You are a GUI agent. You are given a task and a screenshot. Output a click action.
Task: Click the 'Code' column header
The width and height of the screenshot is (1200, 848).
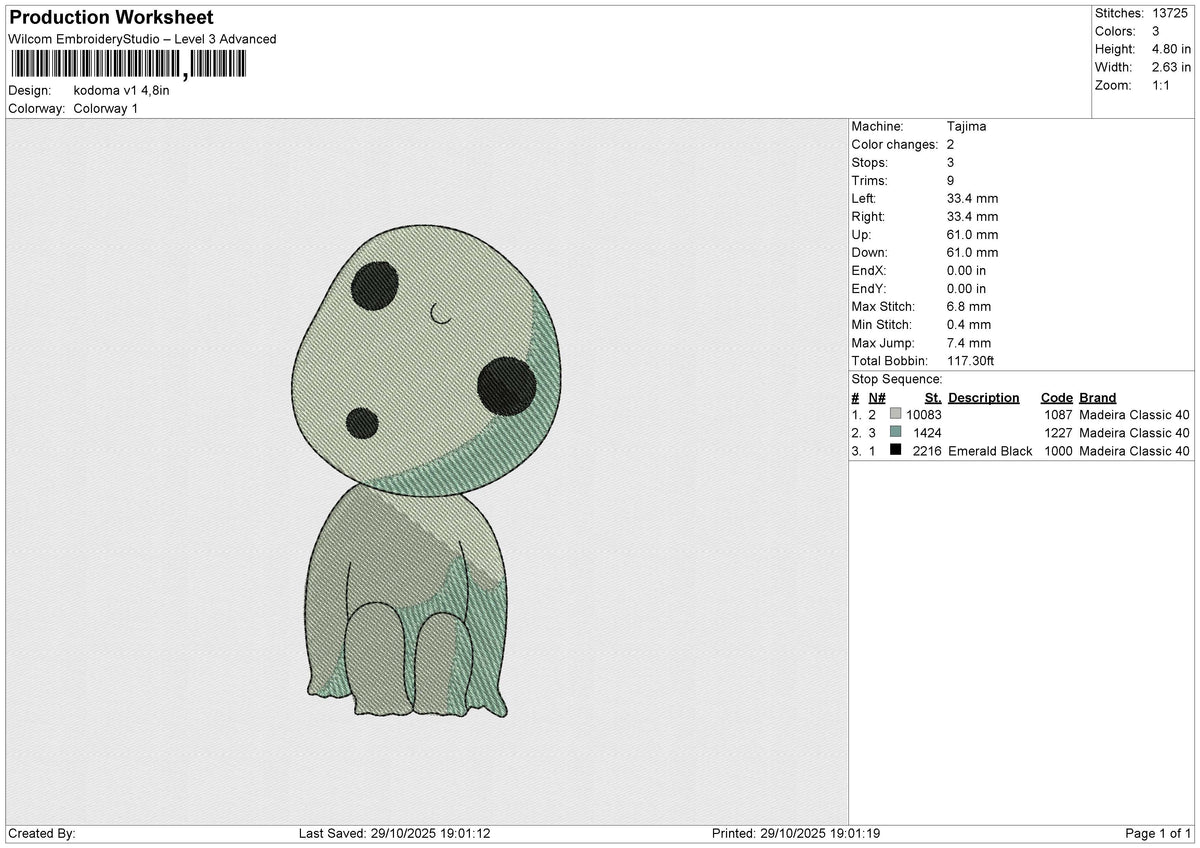click(x=1056, y=397)
